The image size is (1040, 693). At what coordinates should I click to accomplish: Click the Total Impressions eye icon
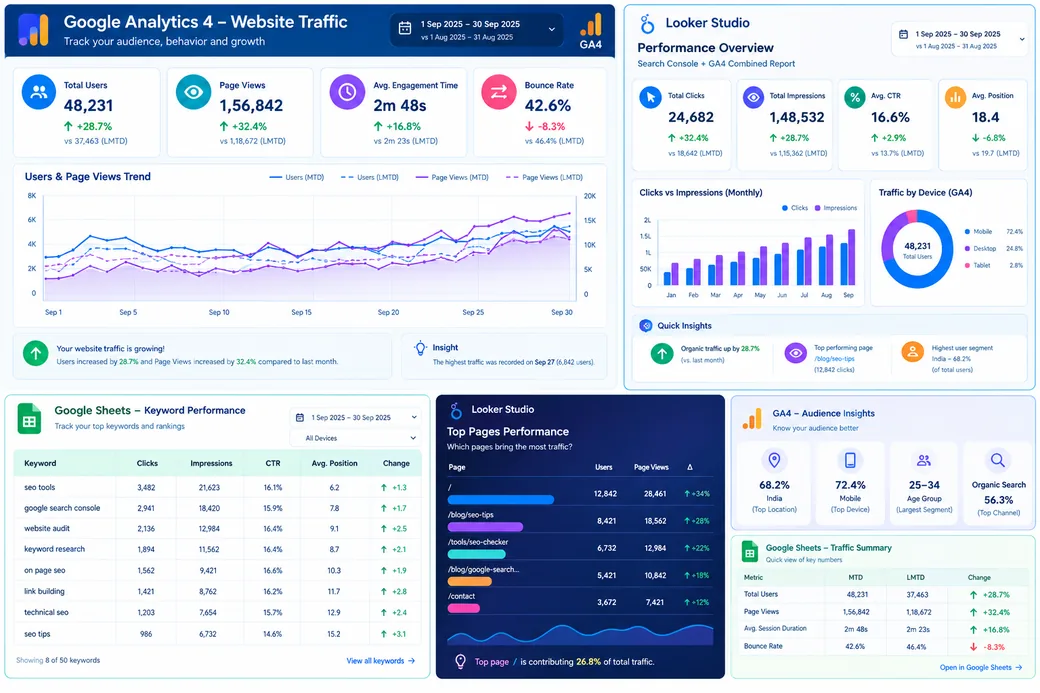tap(753, 97)
